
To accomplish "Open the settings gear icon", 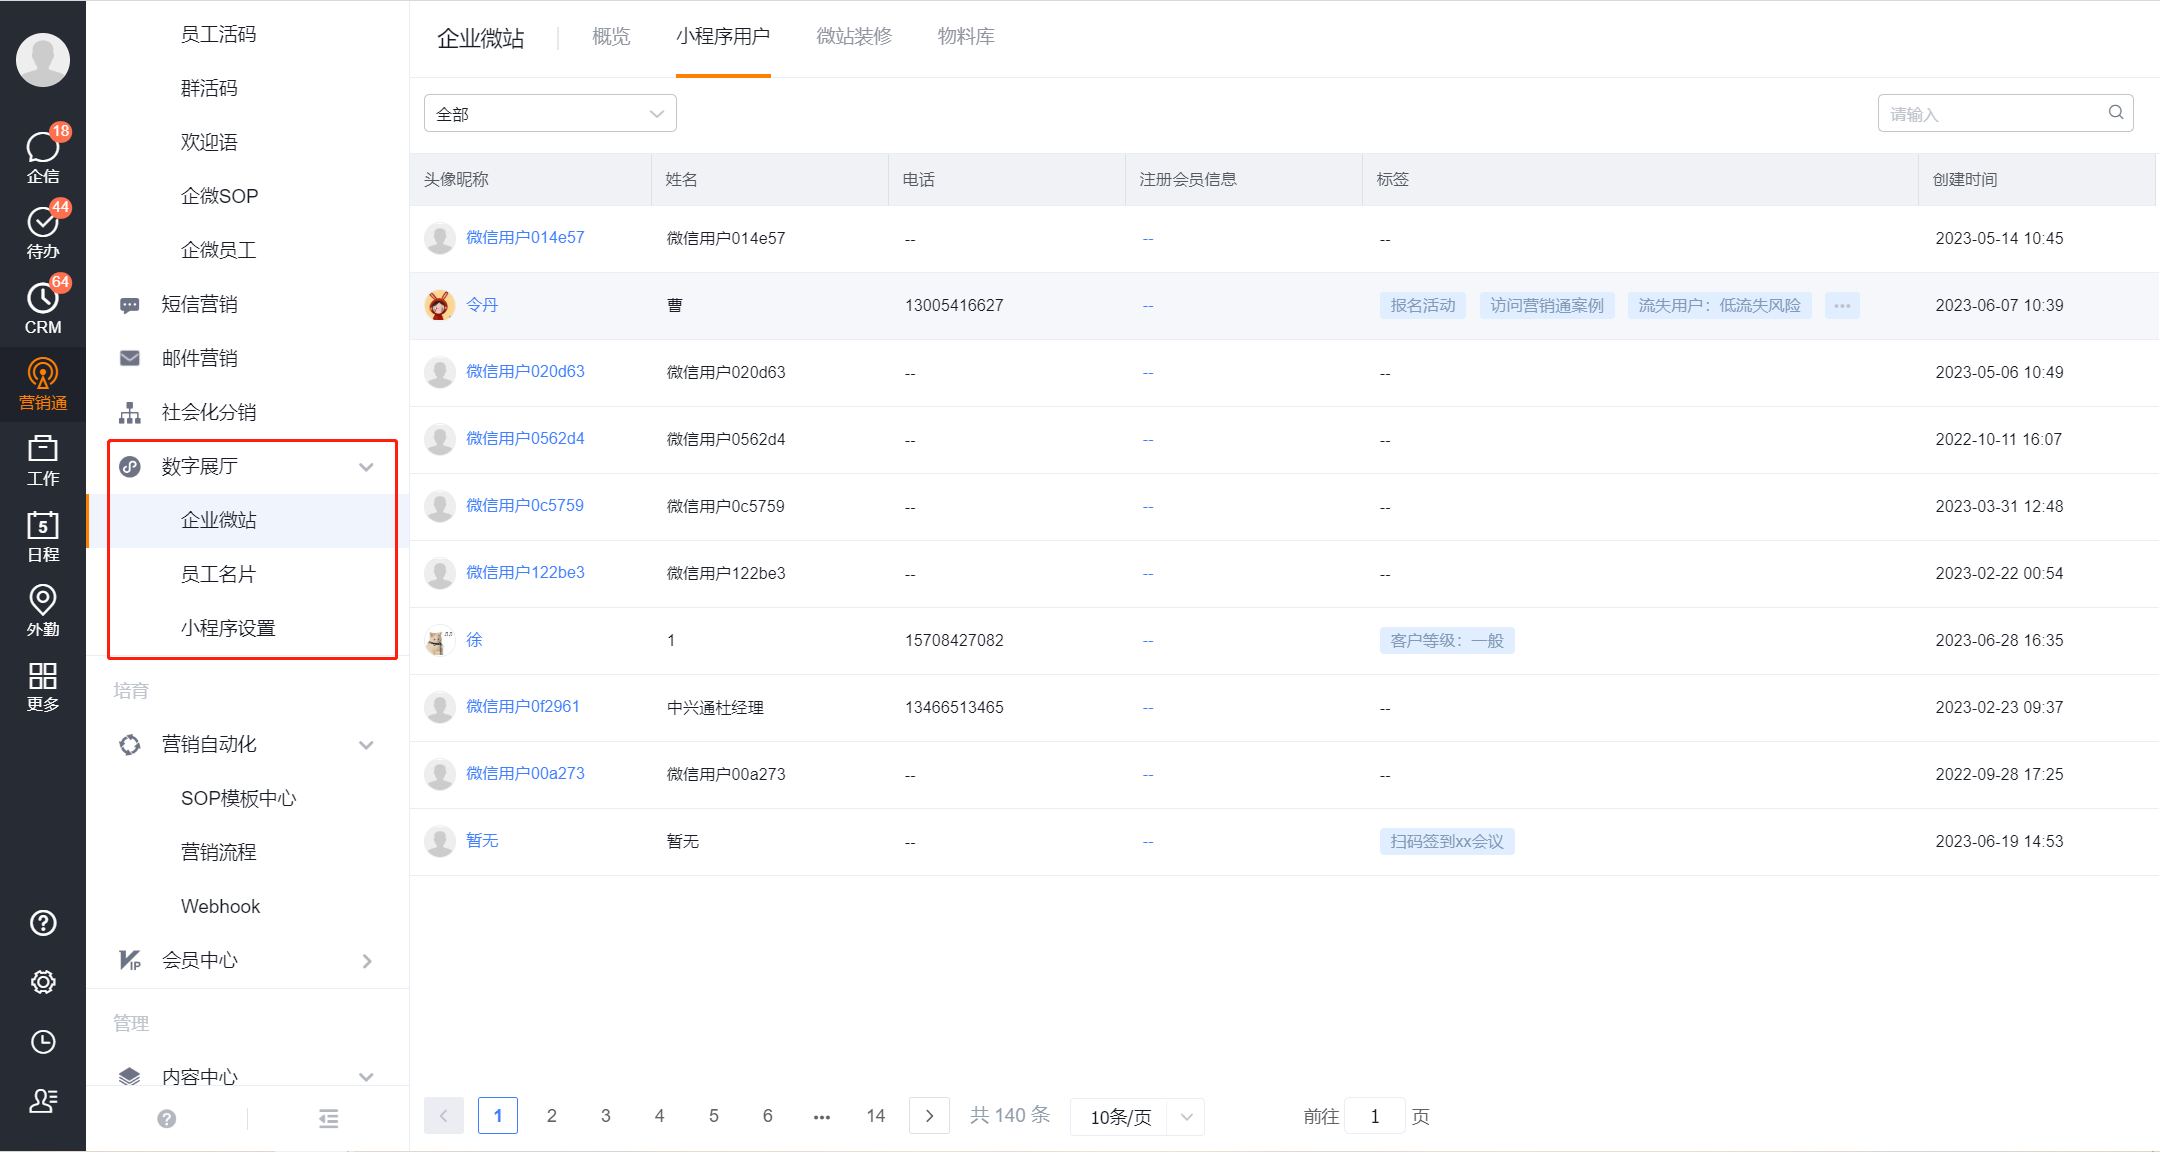I will [x=43, y=982].
